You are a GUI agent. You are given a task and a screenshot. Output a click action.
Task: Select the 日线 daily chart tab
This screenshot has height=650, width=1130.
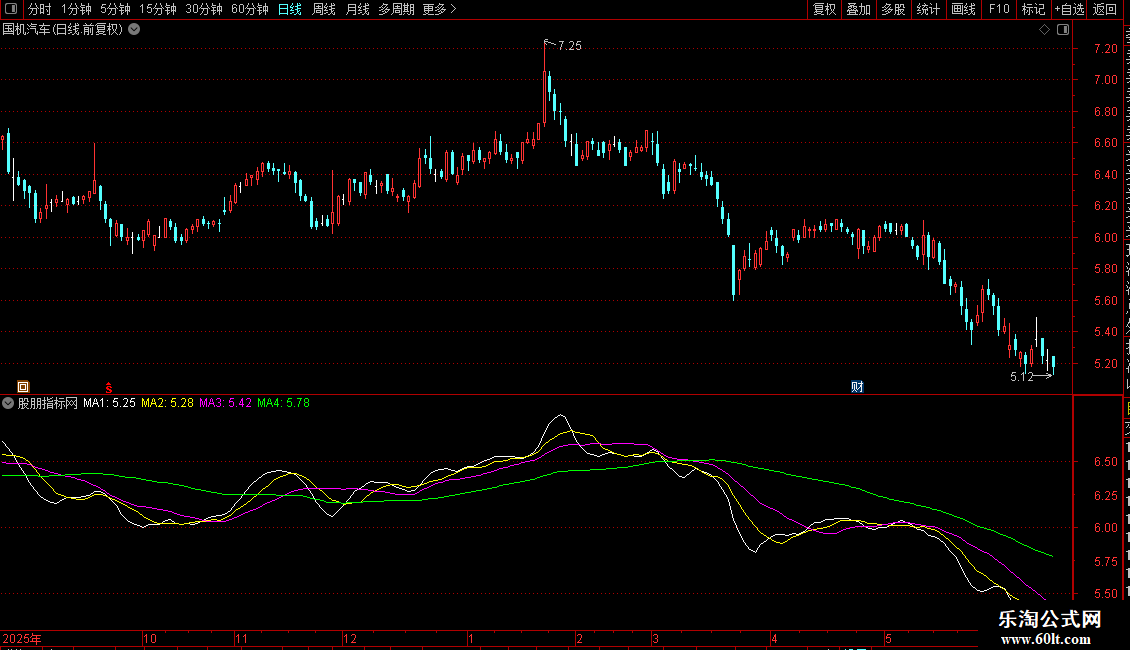click(x=290, y=9)
